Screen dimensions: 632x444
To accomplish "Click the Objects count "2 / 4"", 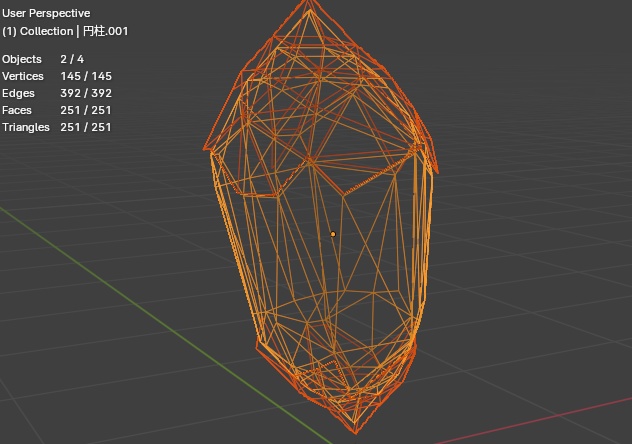I will 72,59.
